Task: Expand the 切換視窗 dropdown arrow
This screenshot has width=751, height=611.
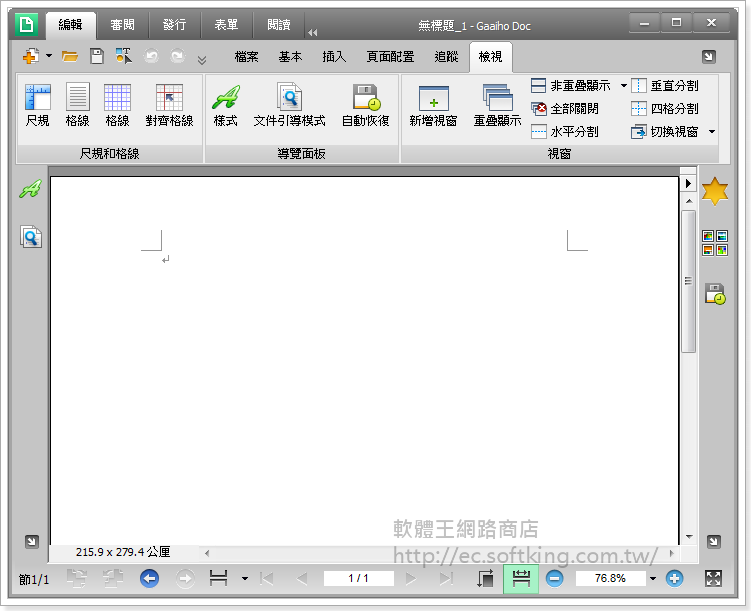Action: (x=712, y=132)
